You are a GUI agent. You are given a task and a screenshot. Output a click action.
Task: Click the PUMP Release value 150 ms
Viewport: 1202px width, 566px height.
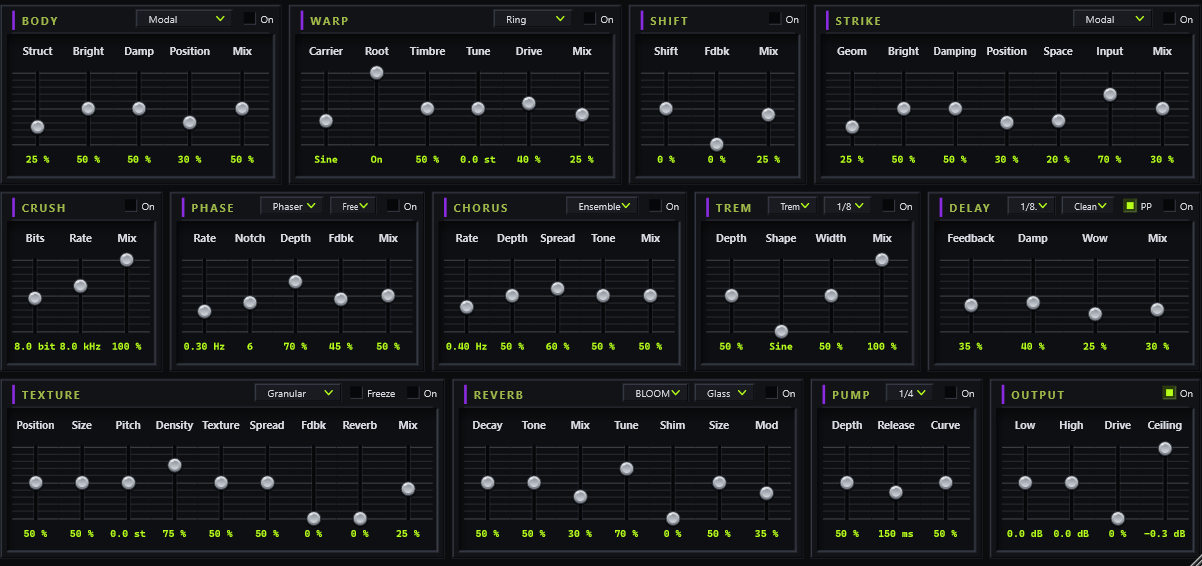tap(896, 534)
